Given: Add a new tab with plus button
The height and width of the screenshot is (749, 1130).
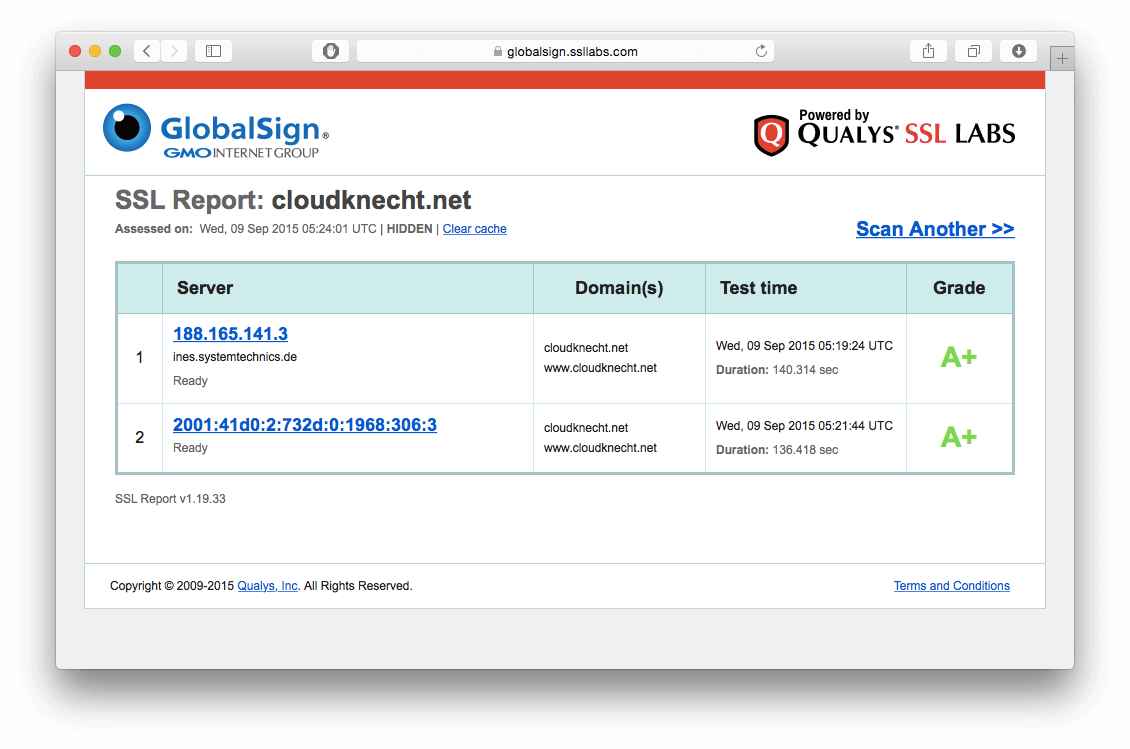Looking at the screenshot, I should pos(1062,58).
